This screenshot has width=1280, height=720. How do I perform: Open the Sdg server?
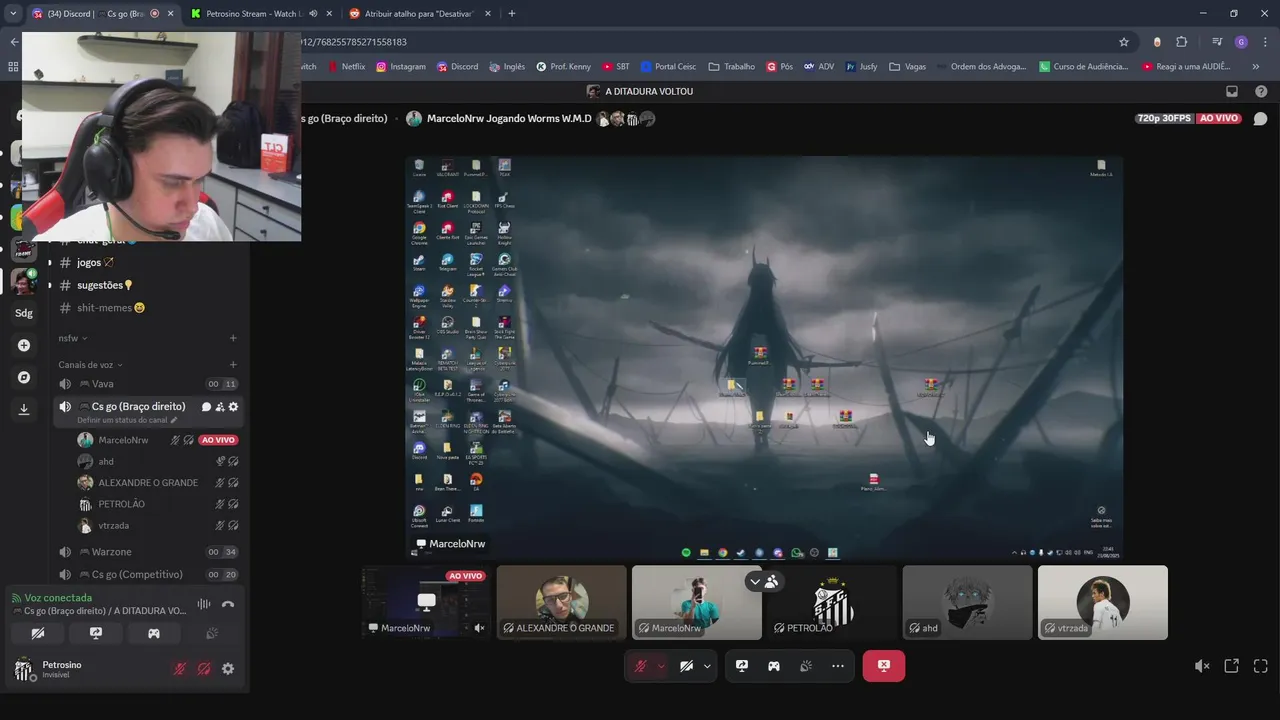click(x=24, y=313)
